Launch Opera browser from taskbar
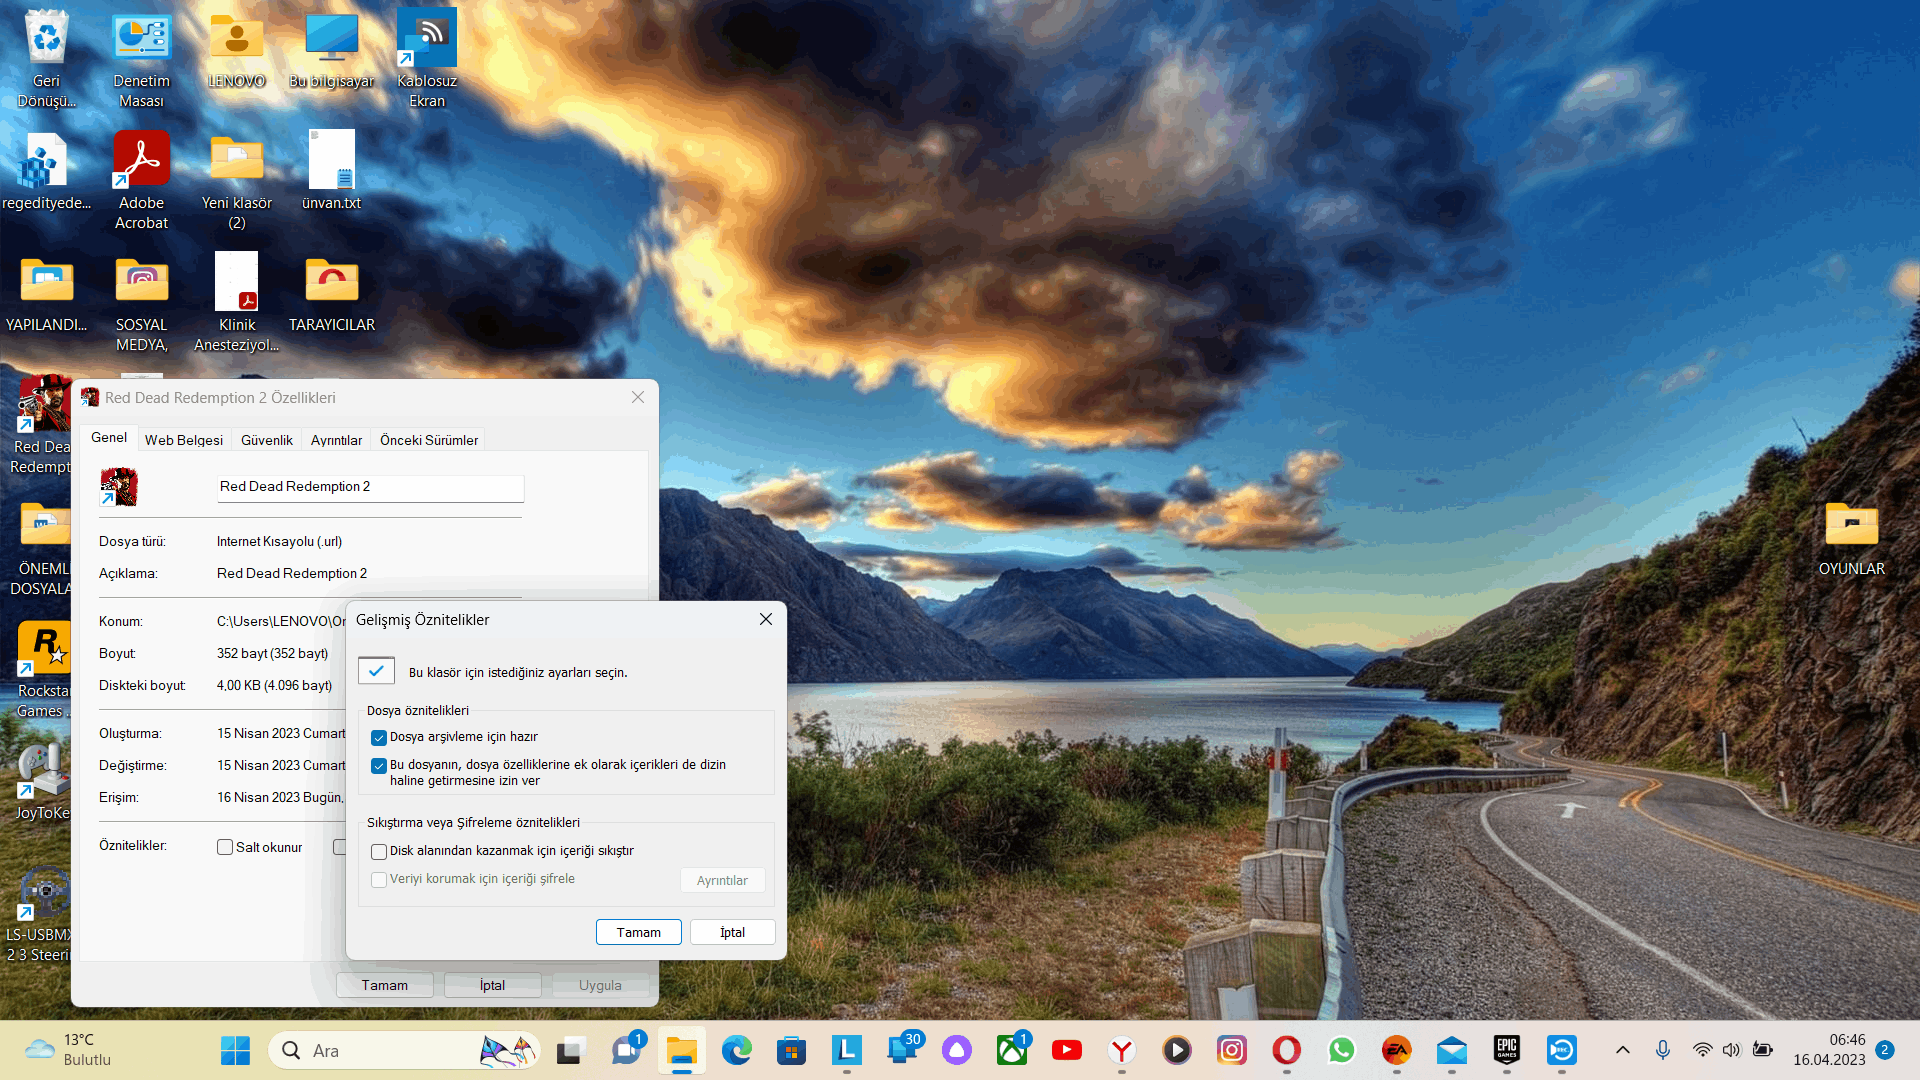This screenshot has width=1920, height=1080. point(1287,1050)
